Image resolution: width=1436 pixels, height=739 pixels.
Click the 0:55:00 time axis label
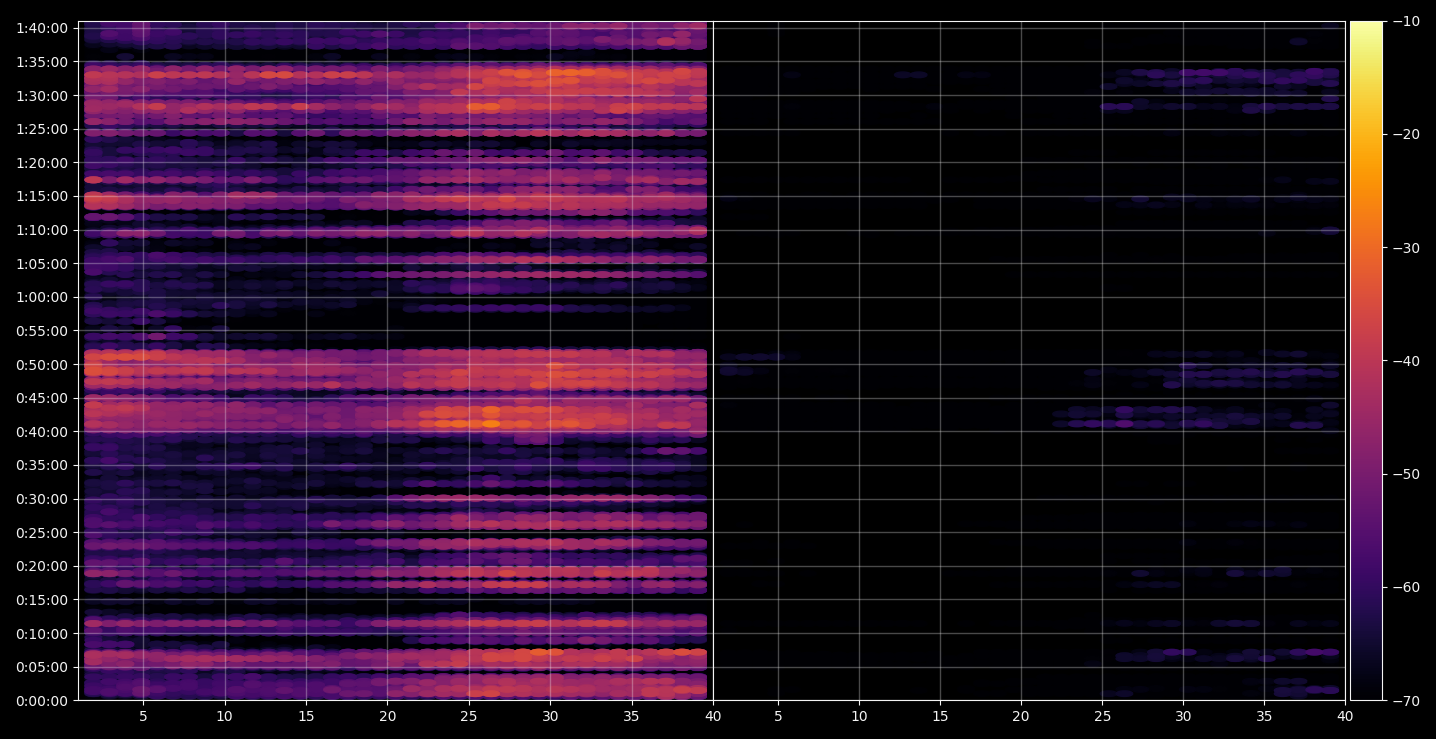42,331
